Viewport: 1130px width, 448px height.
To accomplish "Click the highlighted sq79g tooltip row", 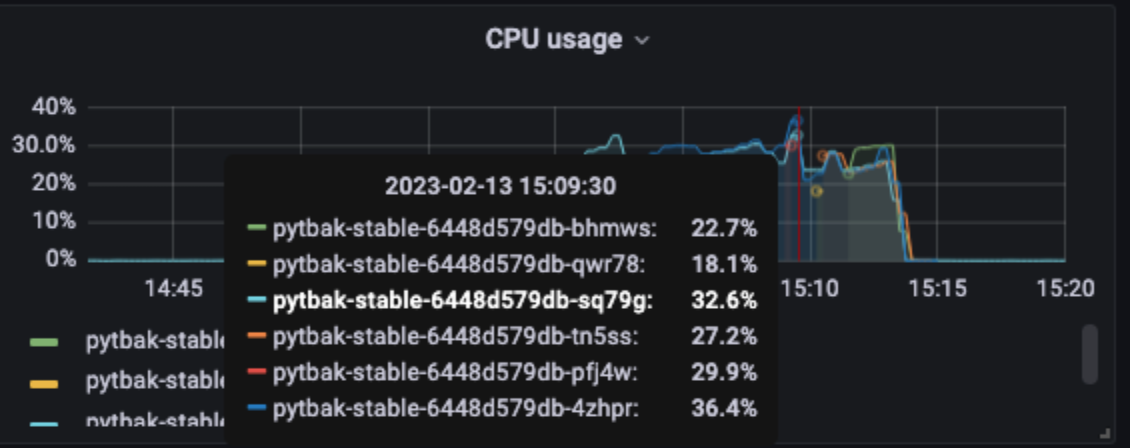I will pyautogui.click(x=502, y=300).
